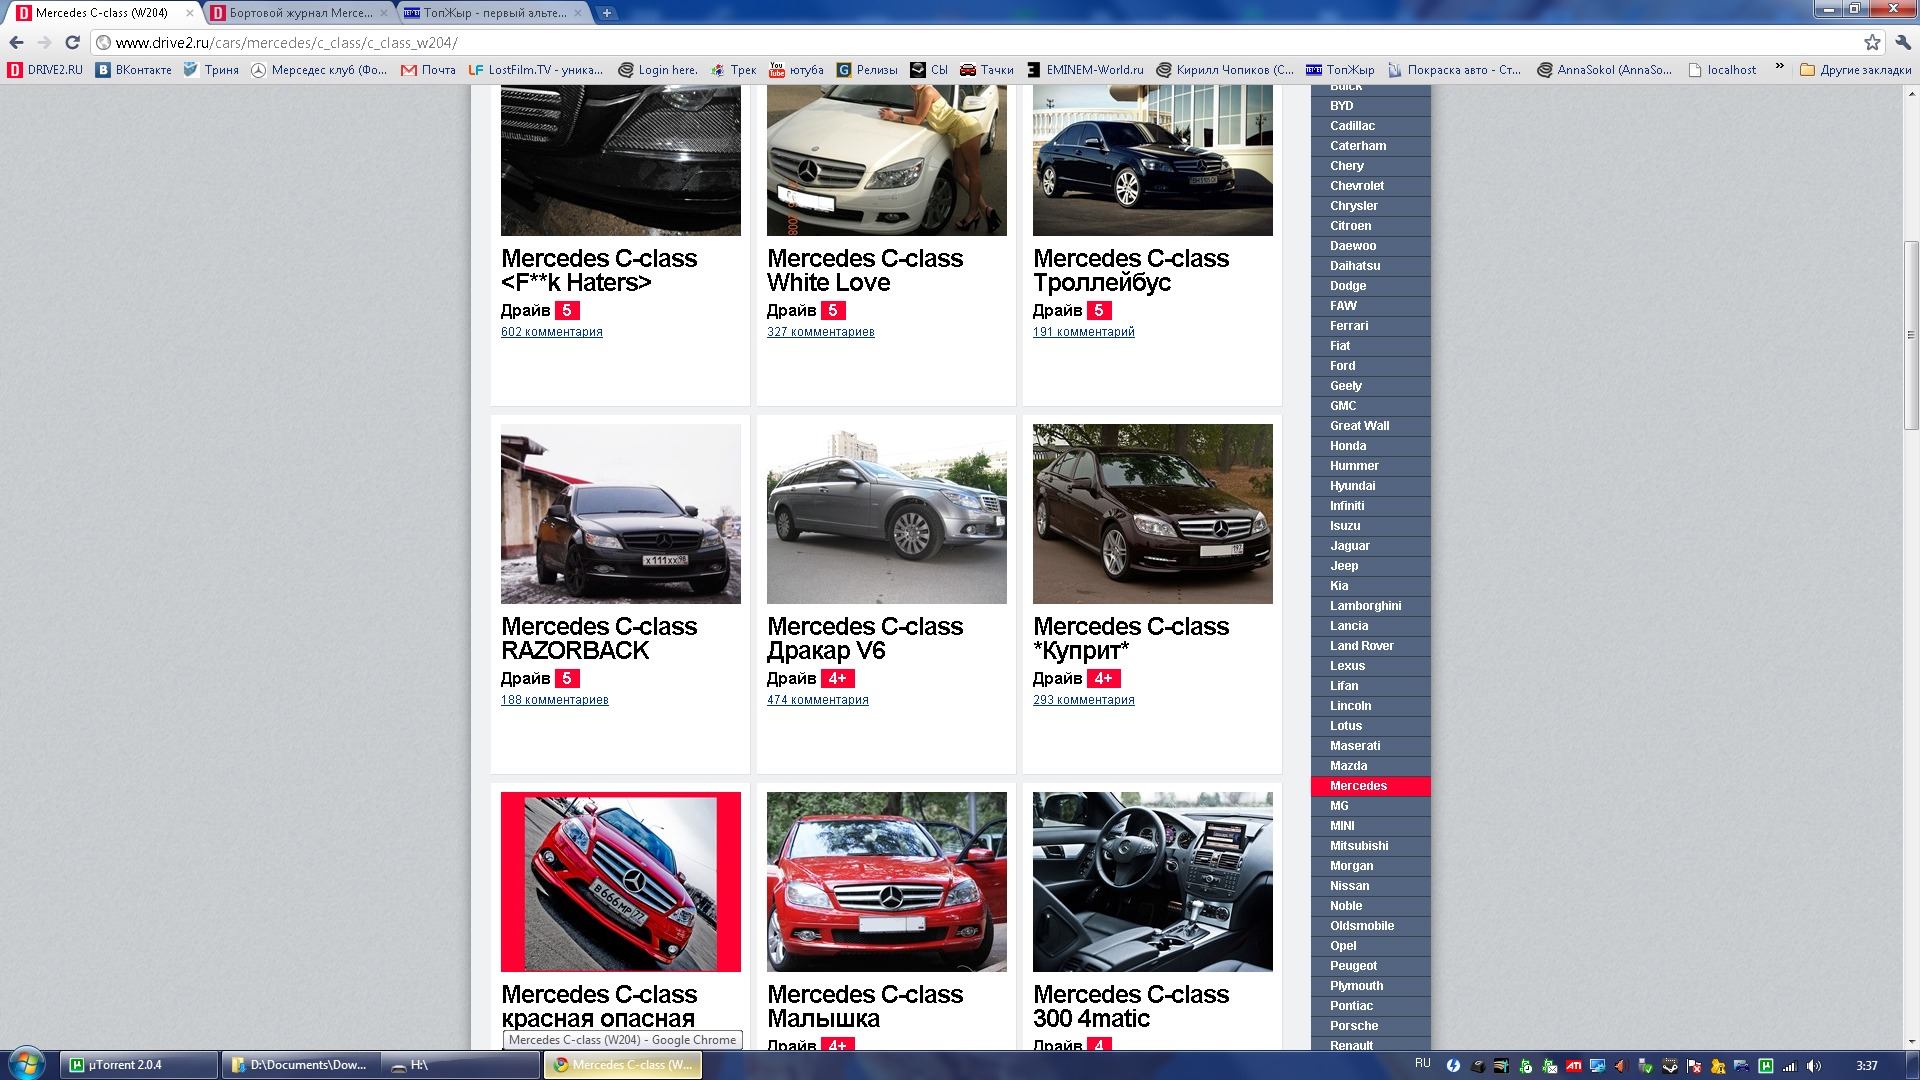
Task: Open the ютуба YouTube bookmark
Action: point(797,70)
